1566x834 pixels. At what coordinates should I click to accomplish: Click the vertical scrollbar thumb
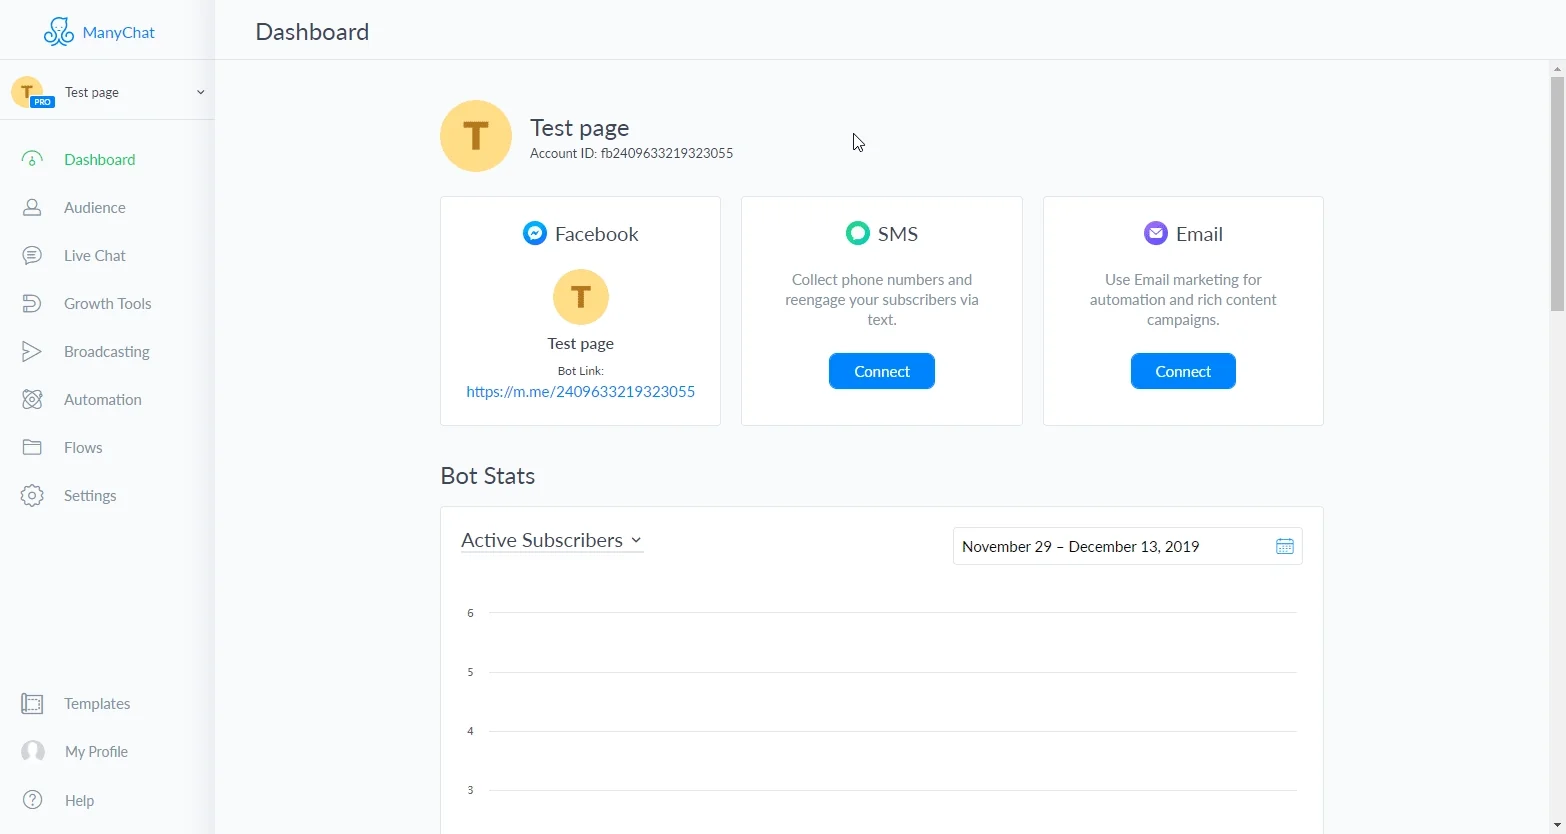(1557, 194)
